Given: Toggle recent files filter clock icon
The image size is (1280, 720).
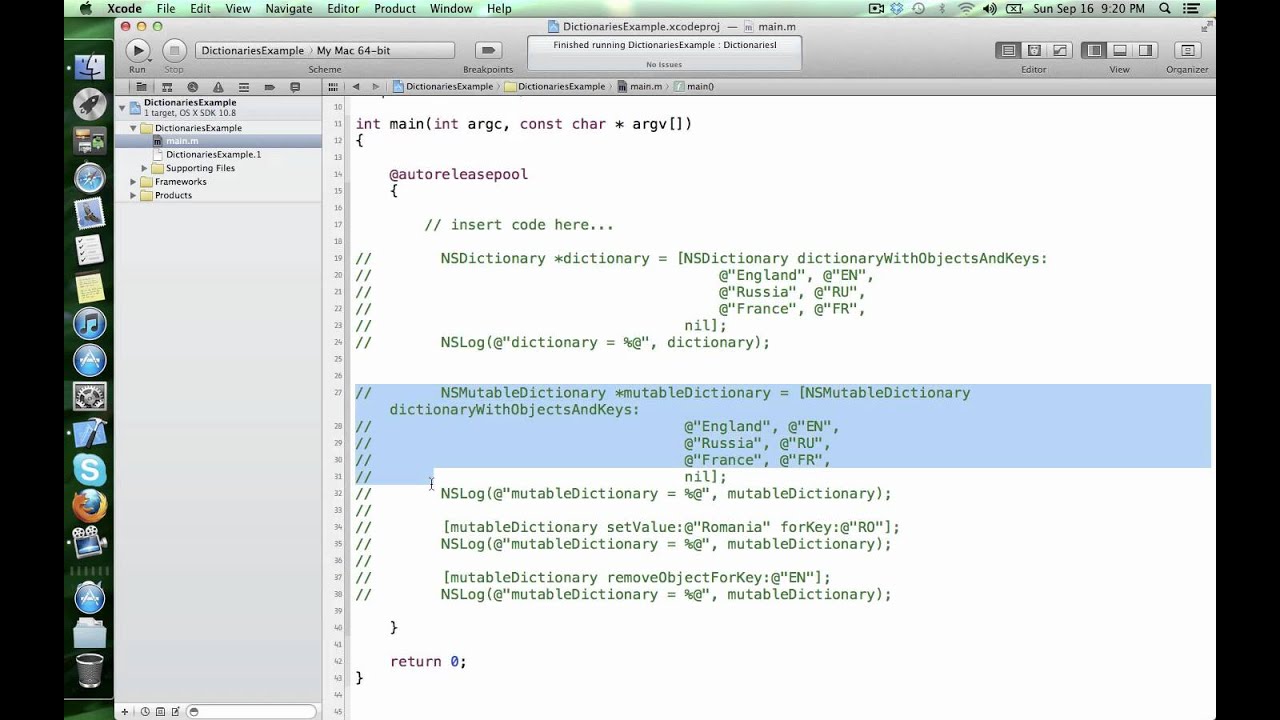Looking at the screenshot, I should coord(145,712).
